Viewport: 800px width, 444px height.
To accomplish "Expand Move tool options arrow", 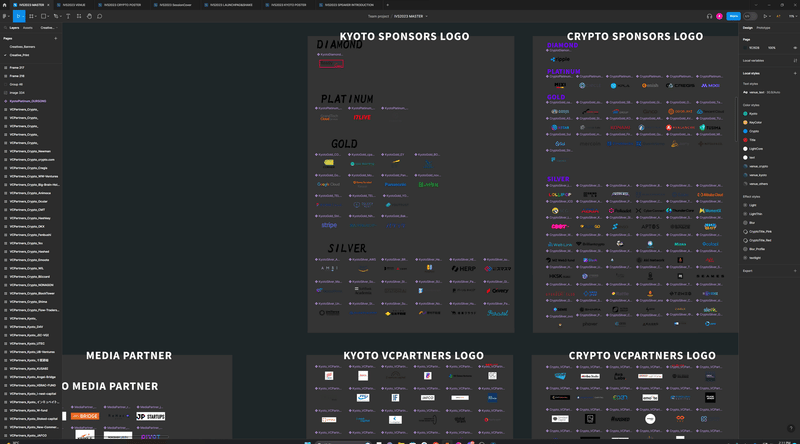I will coord(23,16).
